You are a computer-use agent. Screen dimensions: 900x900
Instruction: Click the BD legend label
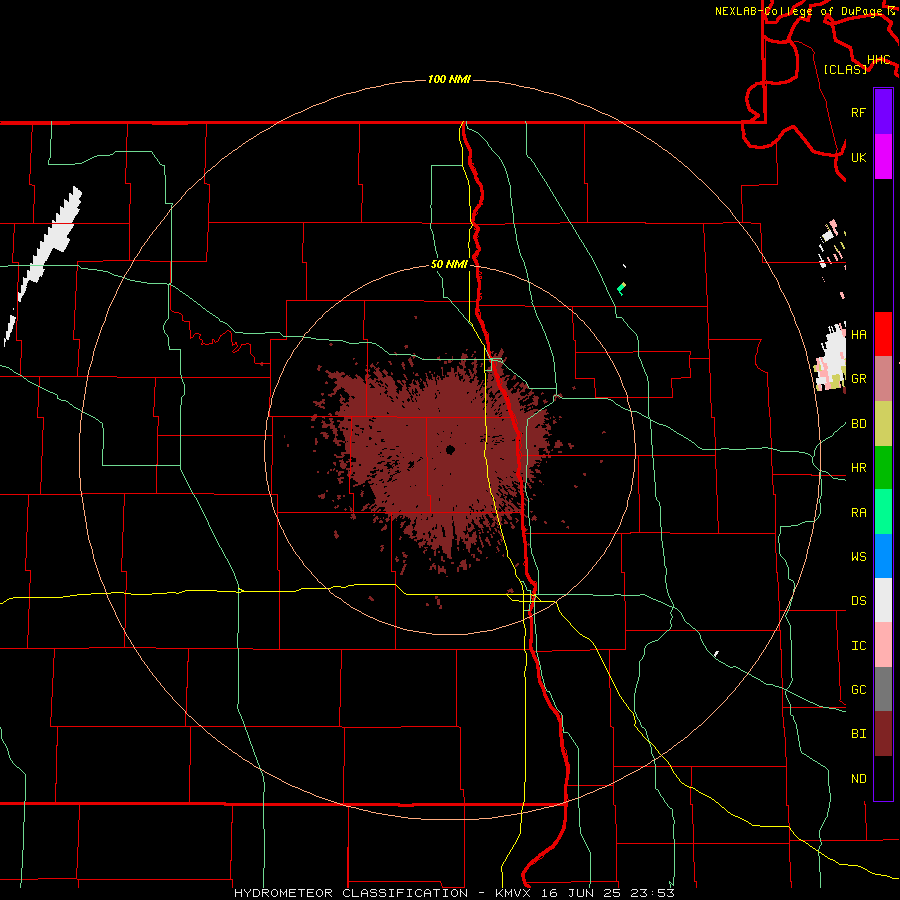tap(858, 424)
